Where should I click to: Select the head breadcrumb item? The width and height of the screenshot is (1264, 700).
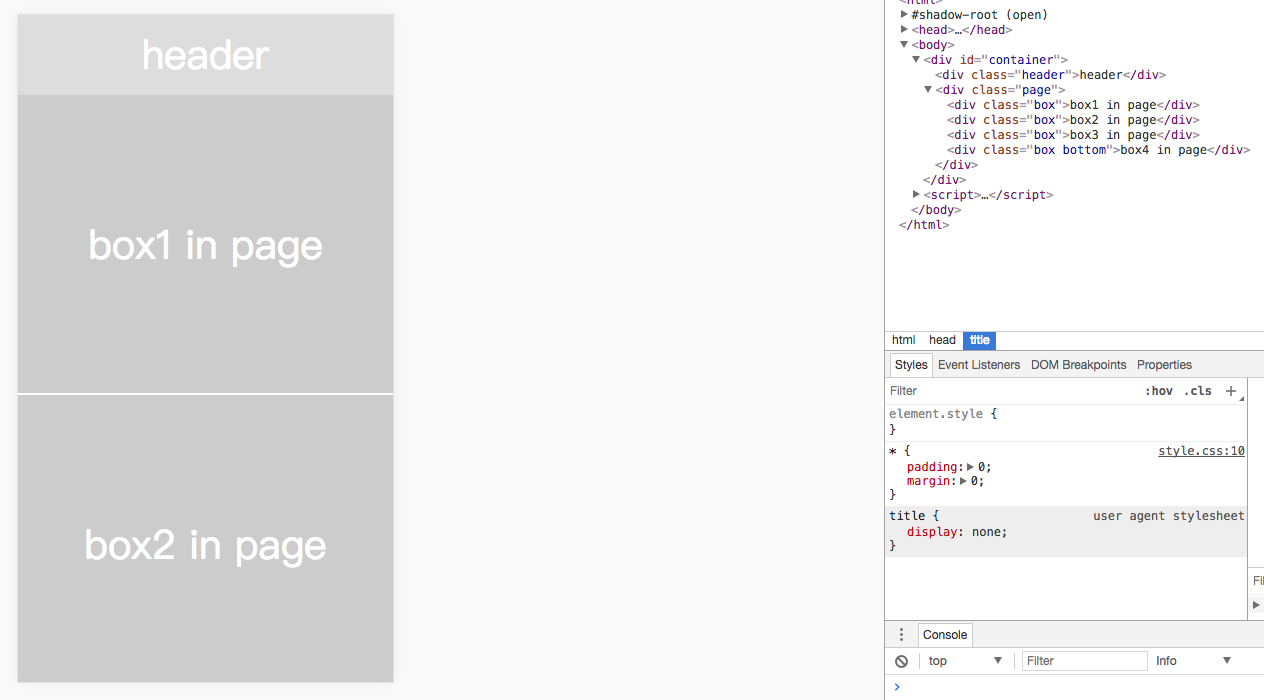942,340
